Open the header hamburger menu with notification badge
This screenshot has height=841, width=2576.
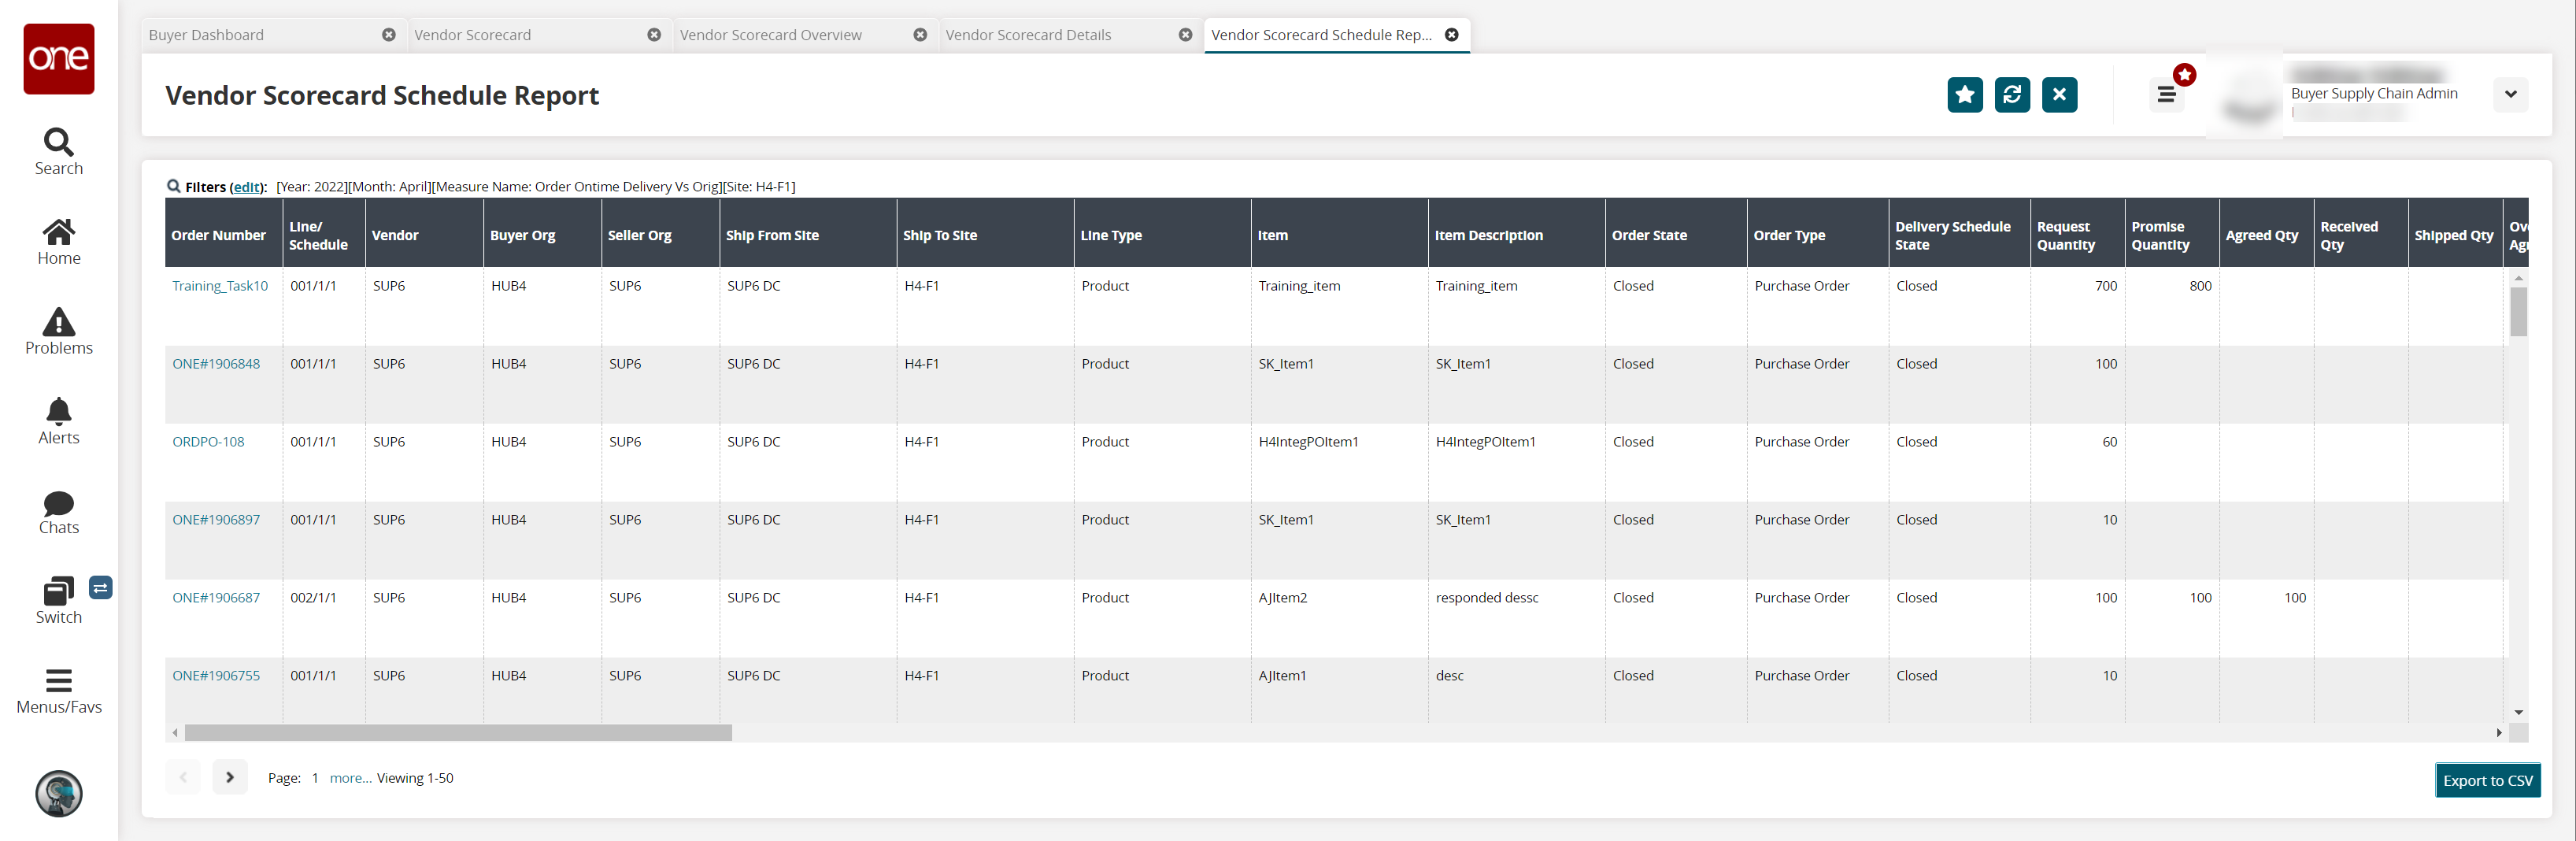click(2166, 95)
